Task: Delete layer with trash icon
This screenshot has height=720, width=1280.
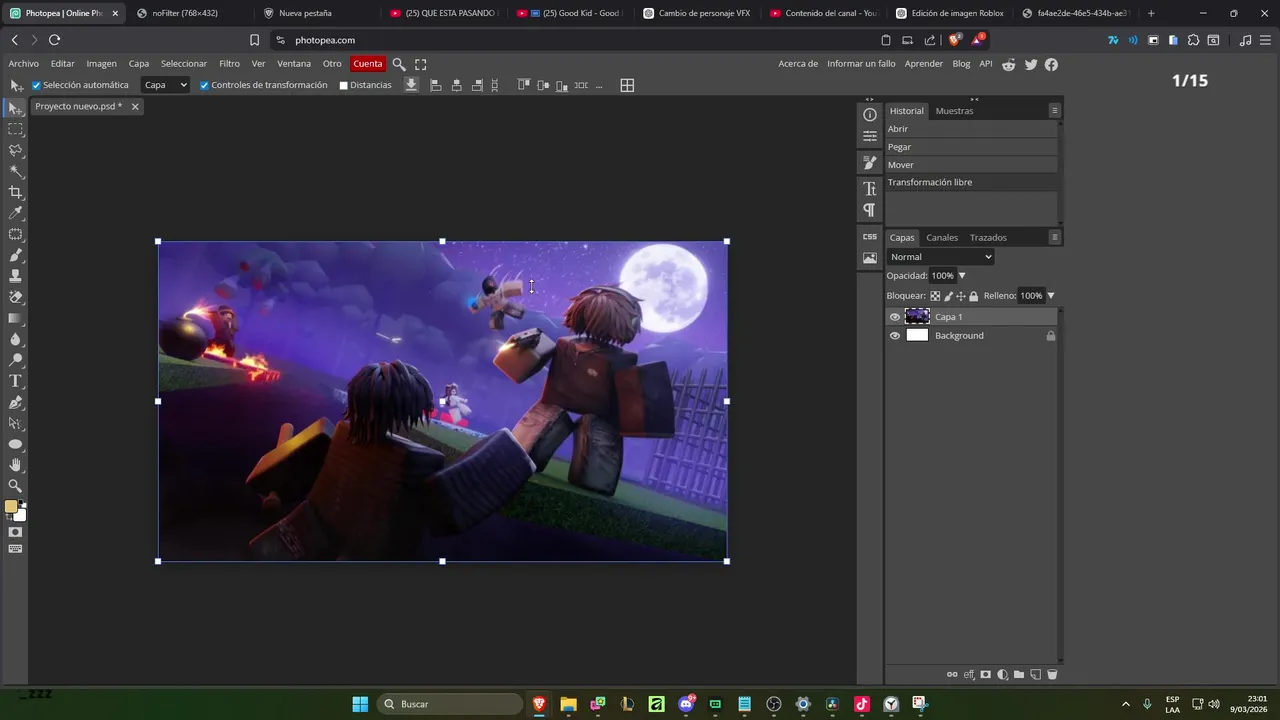Action: tap(1051, 675)
